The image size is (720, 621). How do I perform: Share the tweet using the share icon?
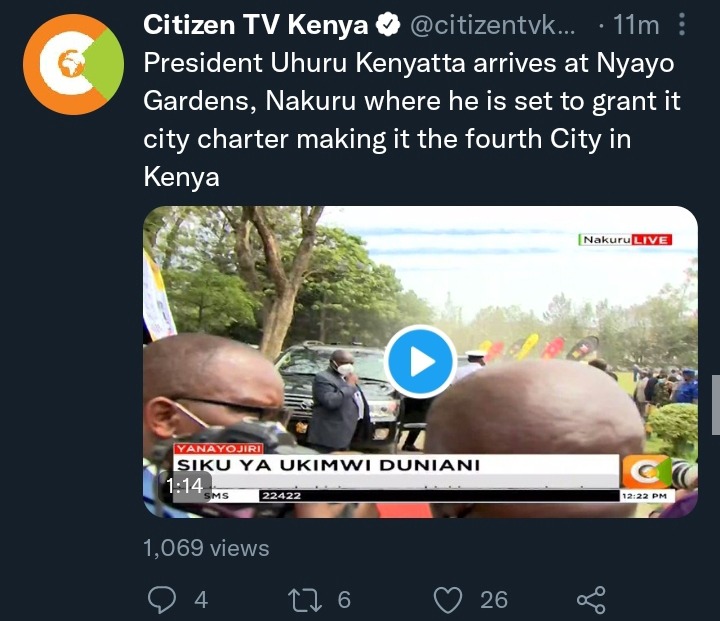tap(591, 599)
